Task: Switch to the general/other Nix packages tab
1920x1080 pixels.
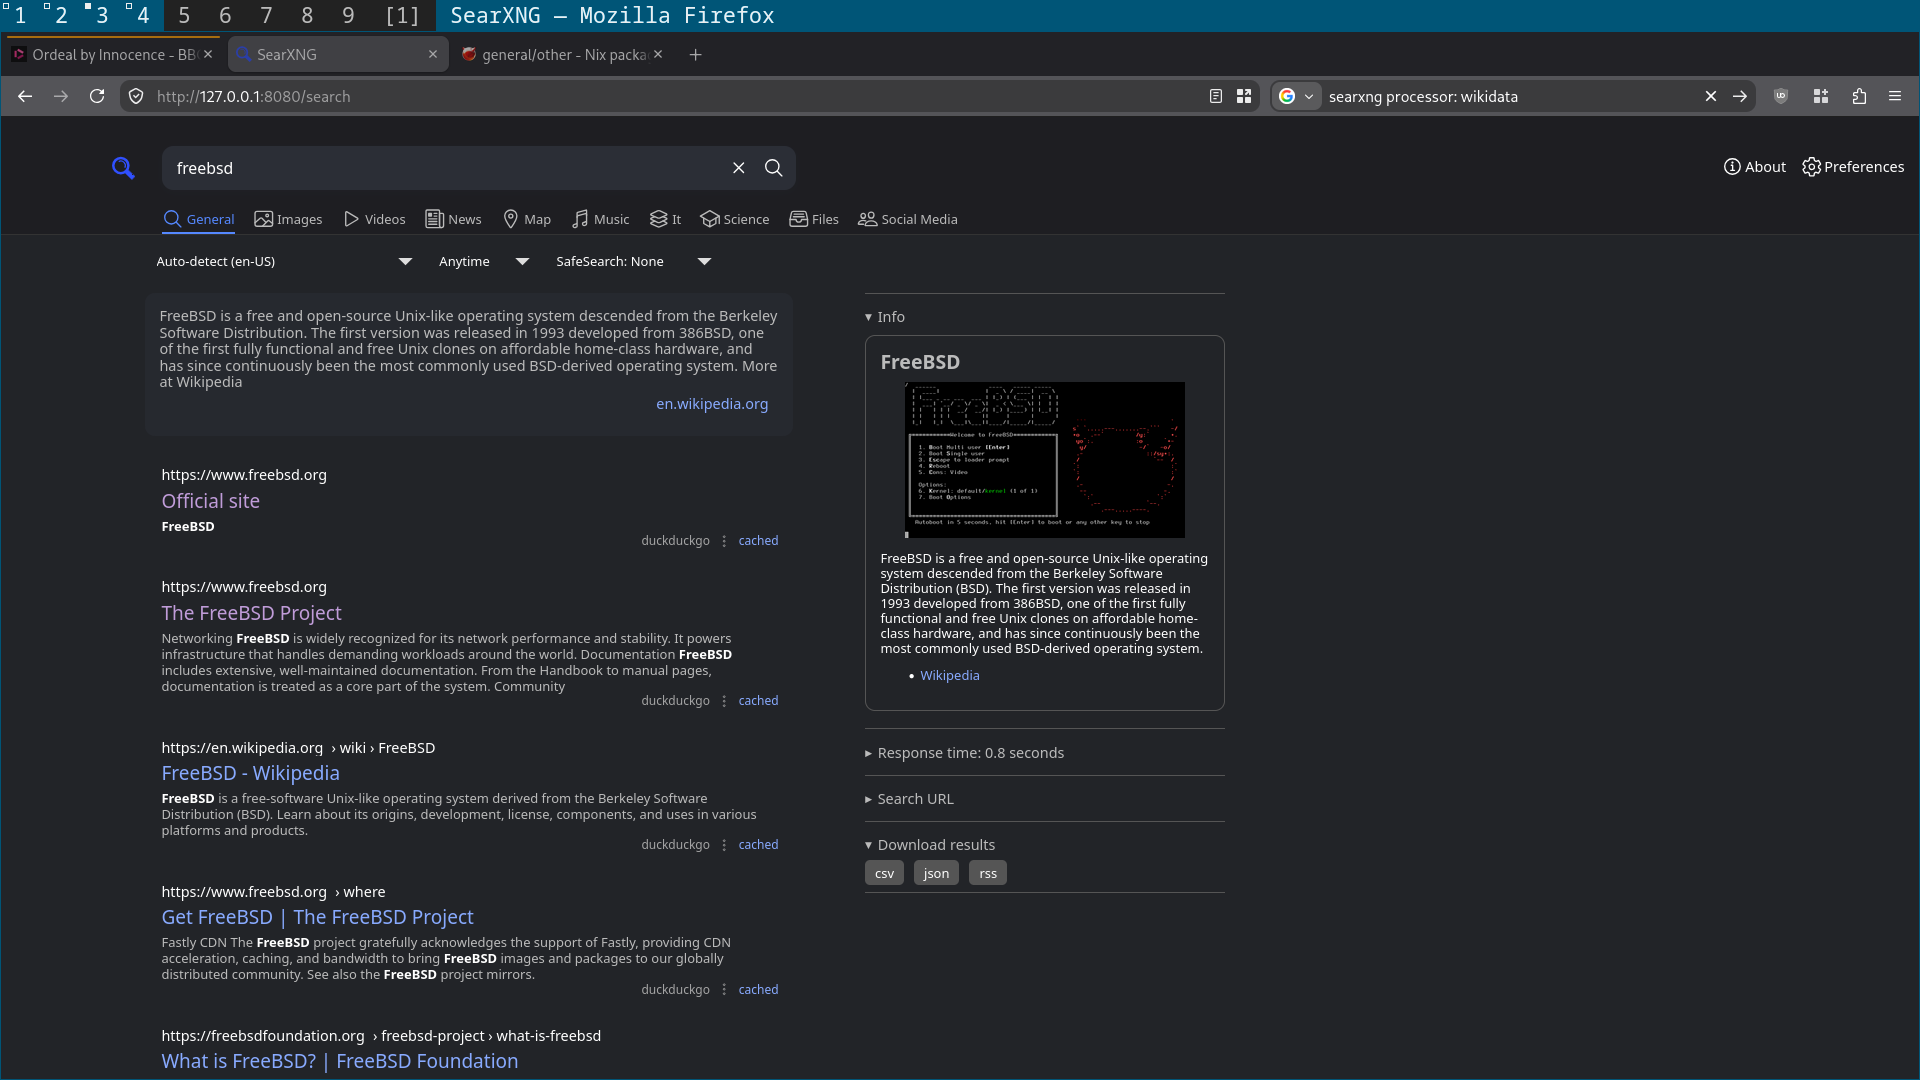Action: pos(564,55)
